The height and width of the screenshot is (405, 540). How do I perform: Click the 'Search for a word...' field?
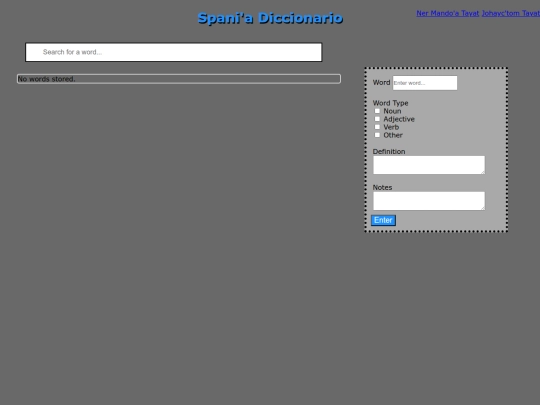pyautogui.click(x=174, y=52)
